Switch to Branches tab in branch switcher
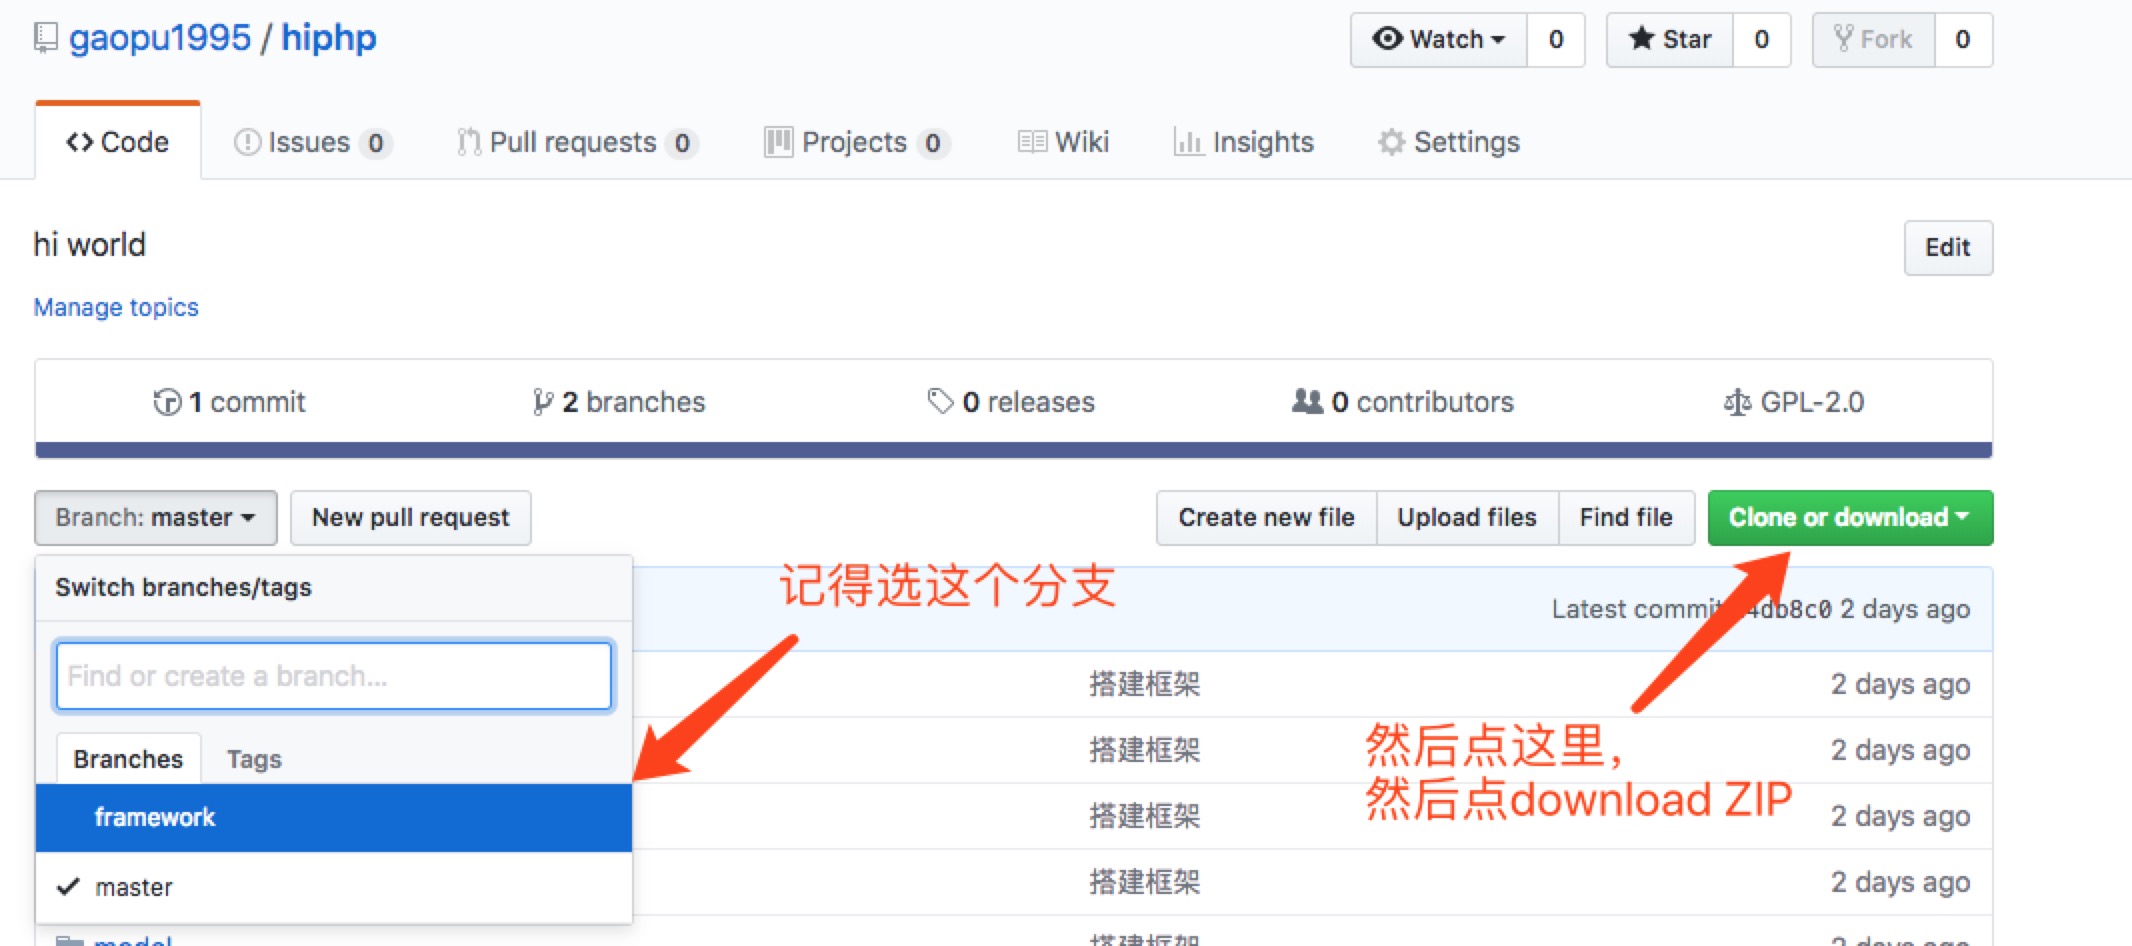This screenshot has height=946, width=2132. coord(128,759)
